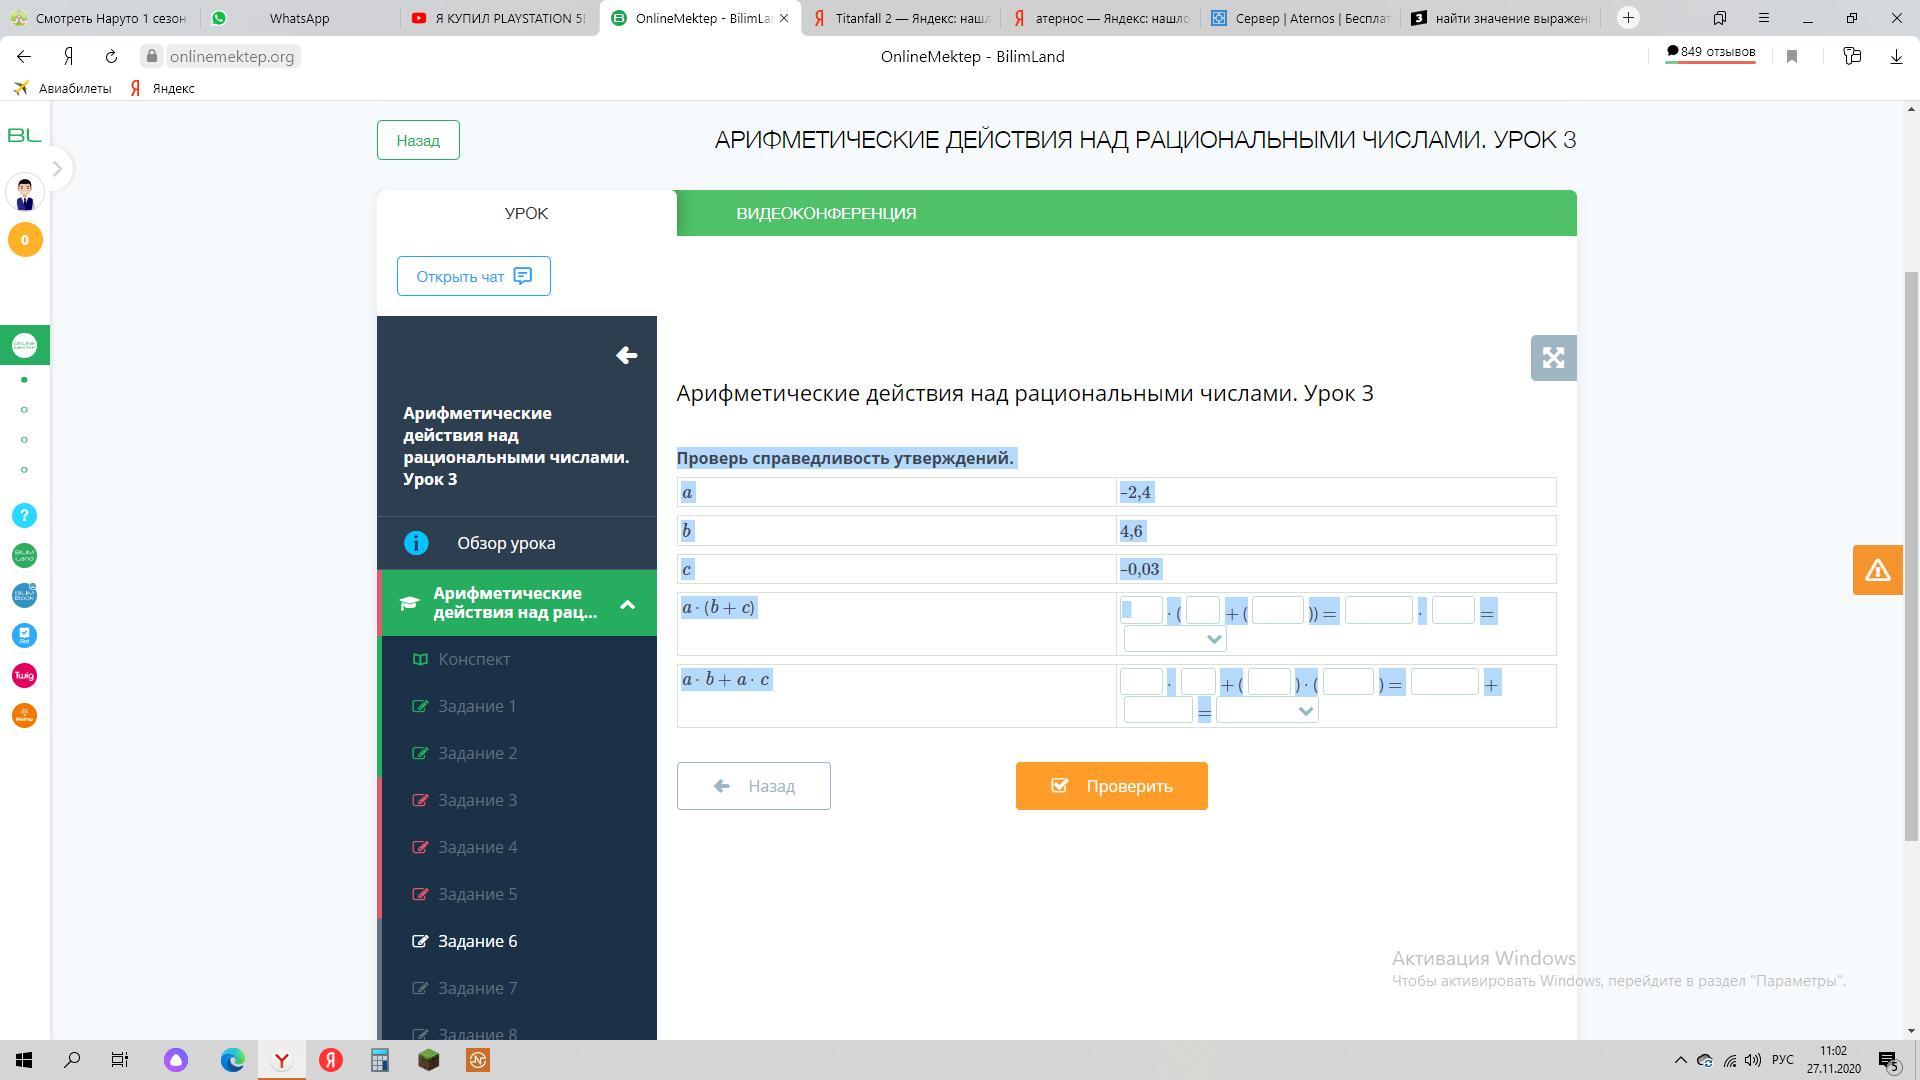Click the Twig icon in left rail
This screenshot has width=1920, height=1080.
coord(25,676)
